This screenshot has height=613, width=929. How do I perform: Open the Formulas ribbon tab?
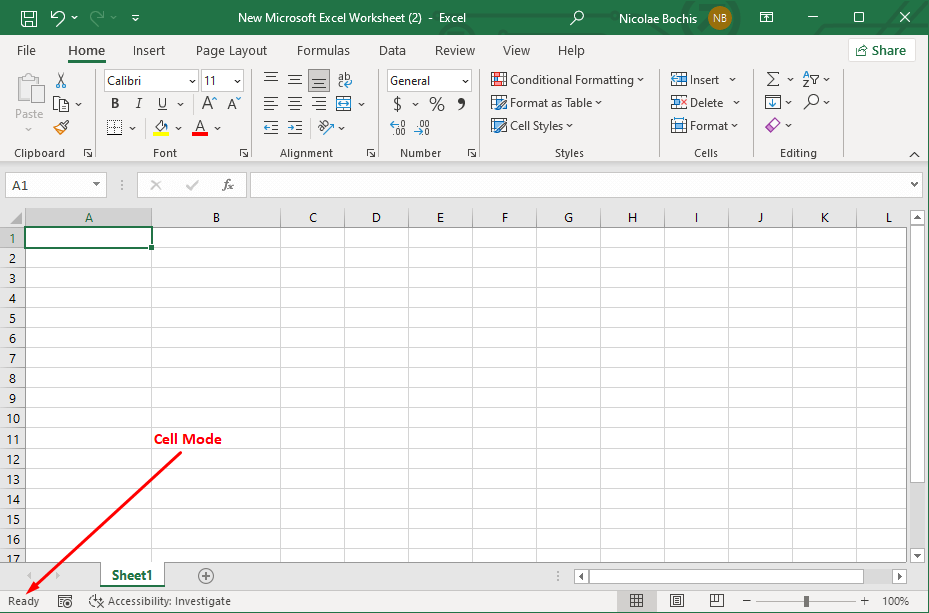[x=323, y=50]
